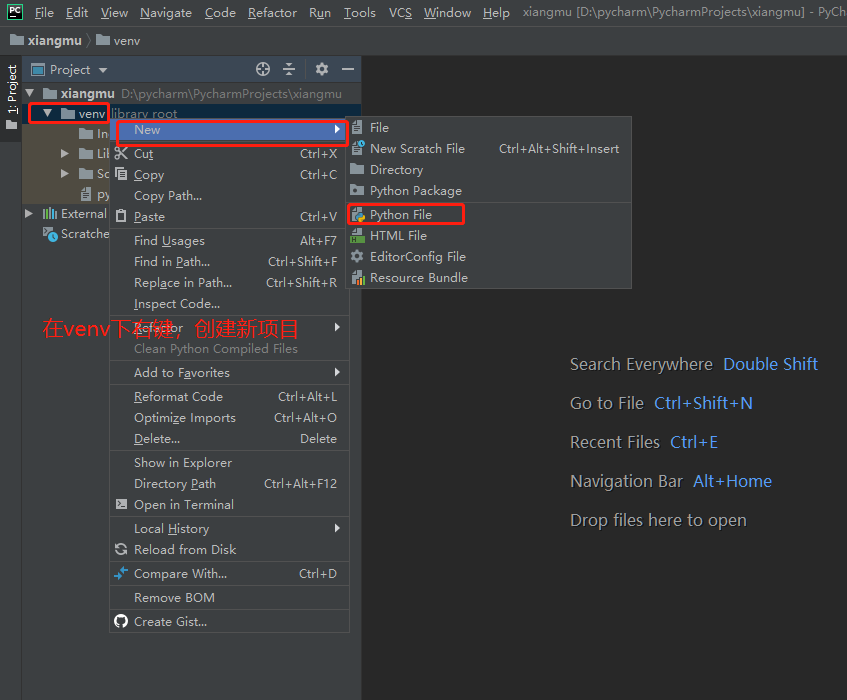This screenshot has width=847, height=700.
Task: Open the Window menu
Action: [x=447, y=12]
